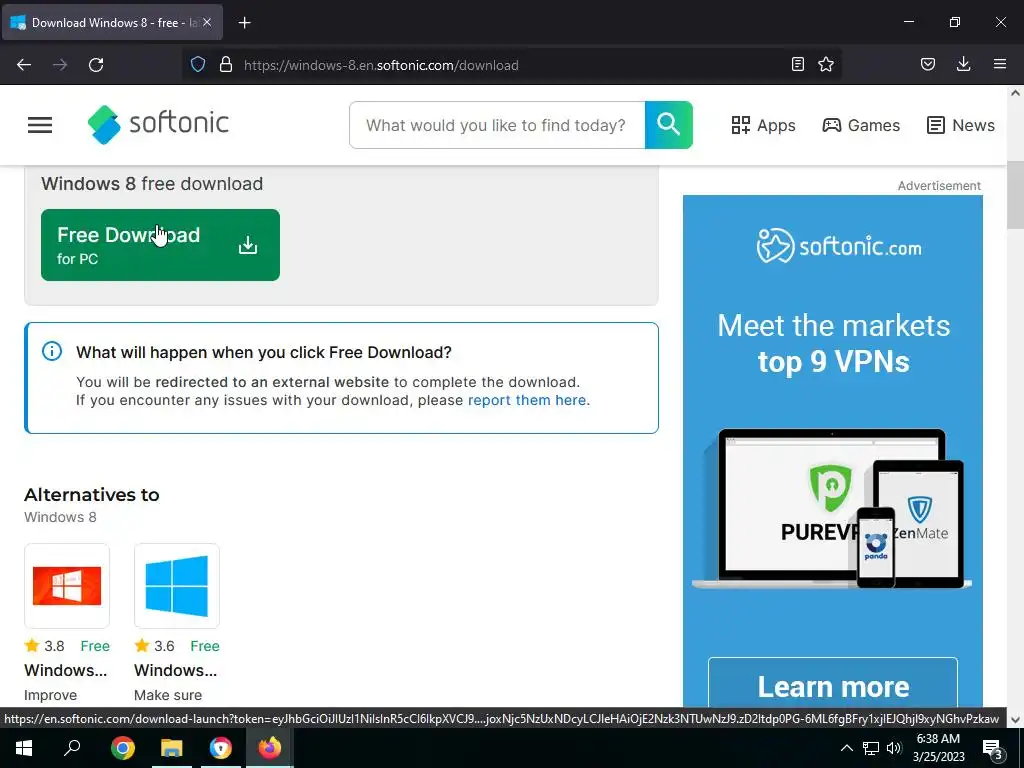Screen dimensions: 1024x768
Task: Click the Free Download for PC button
Action: 160,245
